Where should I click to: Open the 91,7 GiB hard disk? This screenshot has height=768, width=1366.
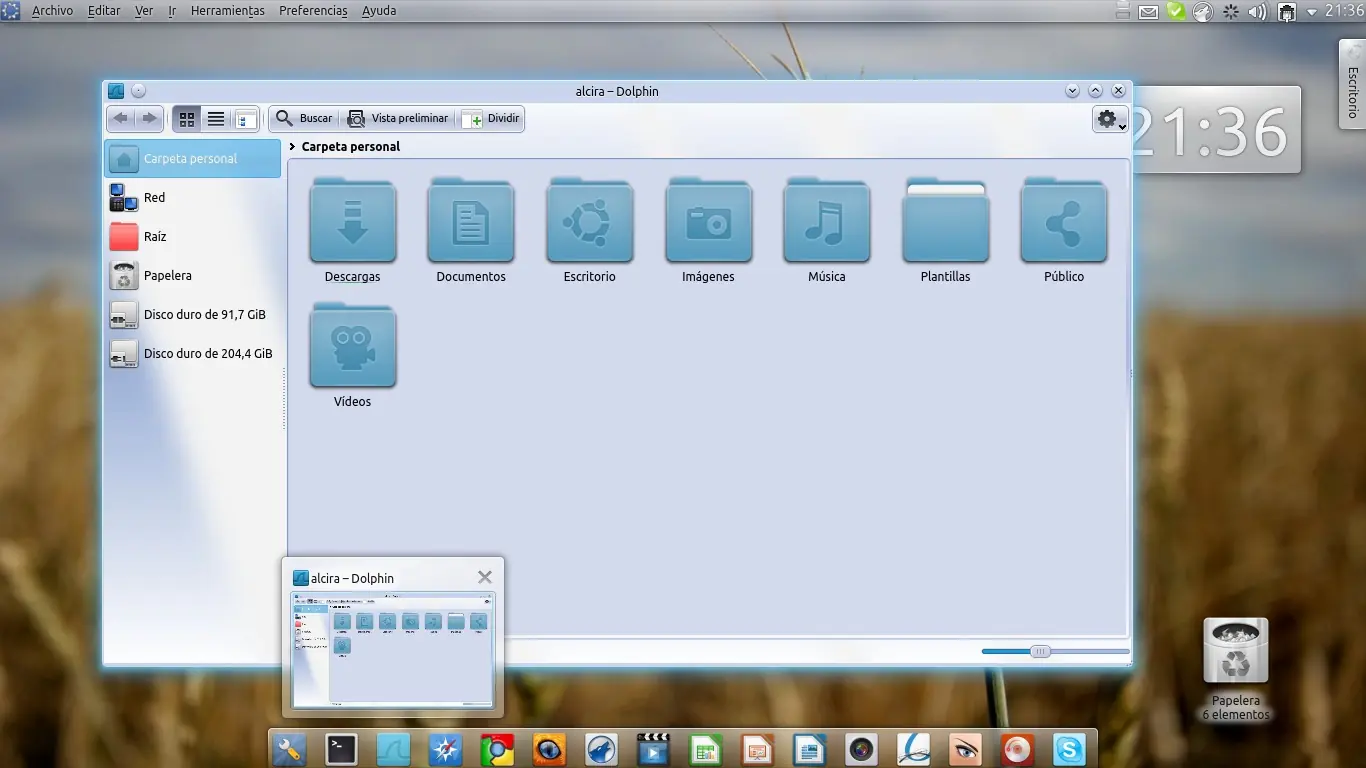(x=204, y=314)
